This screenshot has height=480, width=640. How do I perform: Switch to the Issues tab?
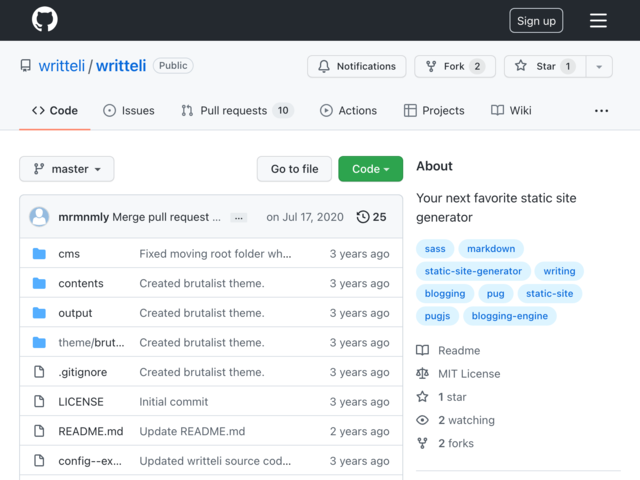coord(129,111)
